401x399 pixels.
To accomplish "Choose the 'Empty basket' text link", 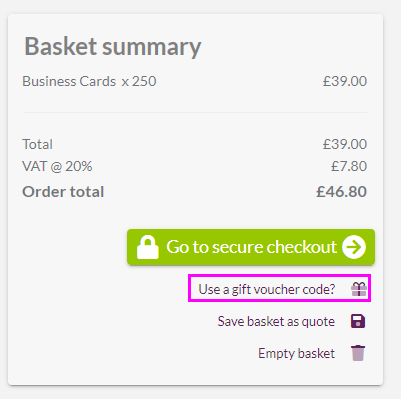I will click(x=296, y=353).
